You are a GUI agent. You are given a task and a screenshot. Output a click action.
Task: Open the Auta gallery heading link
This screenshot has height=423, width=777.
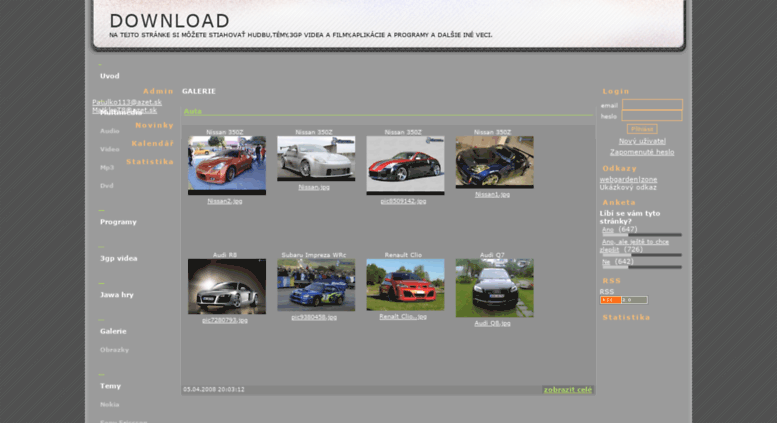tap(193, 111)
